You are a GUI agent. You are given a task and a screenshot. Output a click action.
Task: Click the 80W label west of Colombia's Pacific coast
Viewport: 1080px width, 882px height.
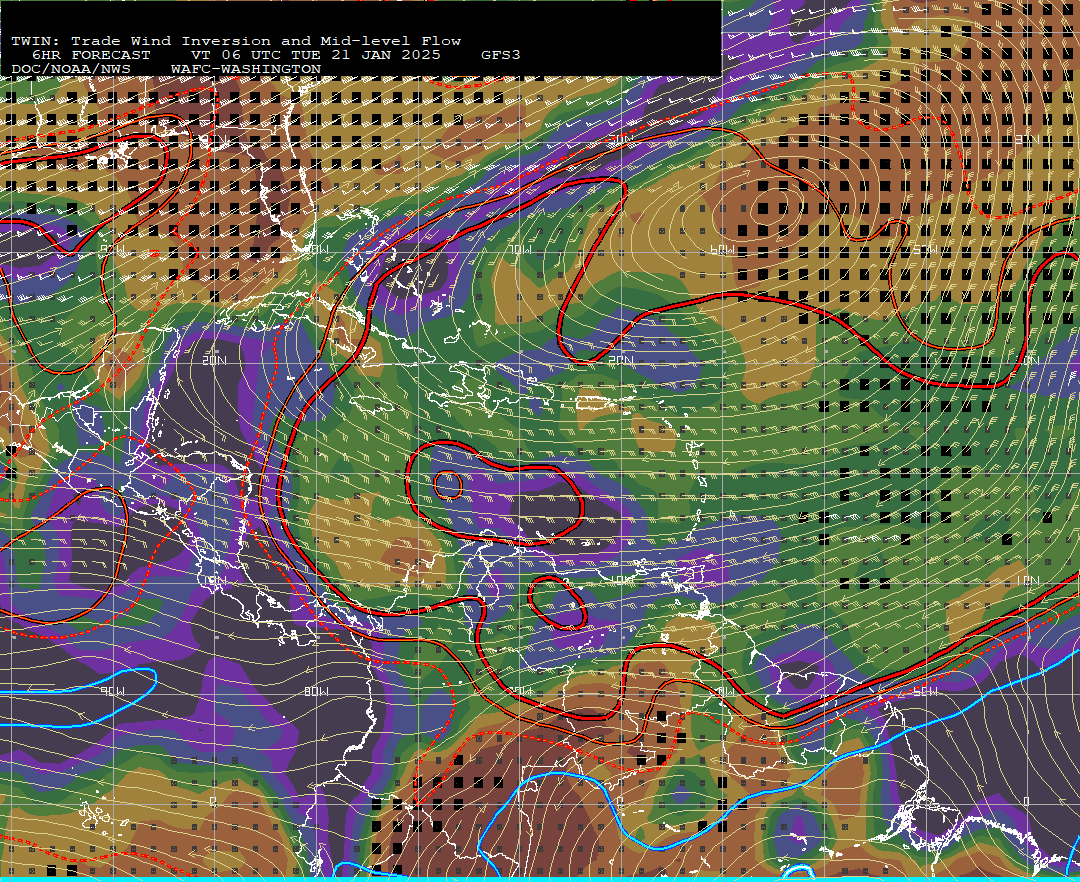point(316,691)
